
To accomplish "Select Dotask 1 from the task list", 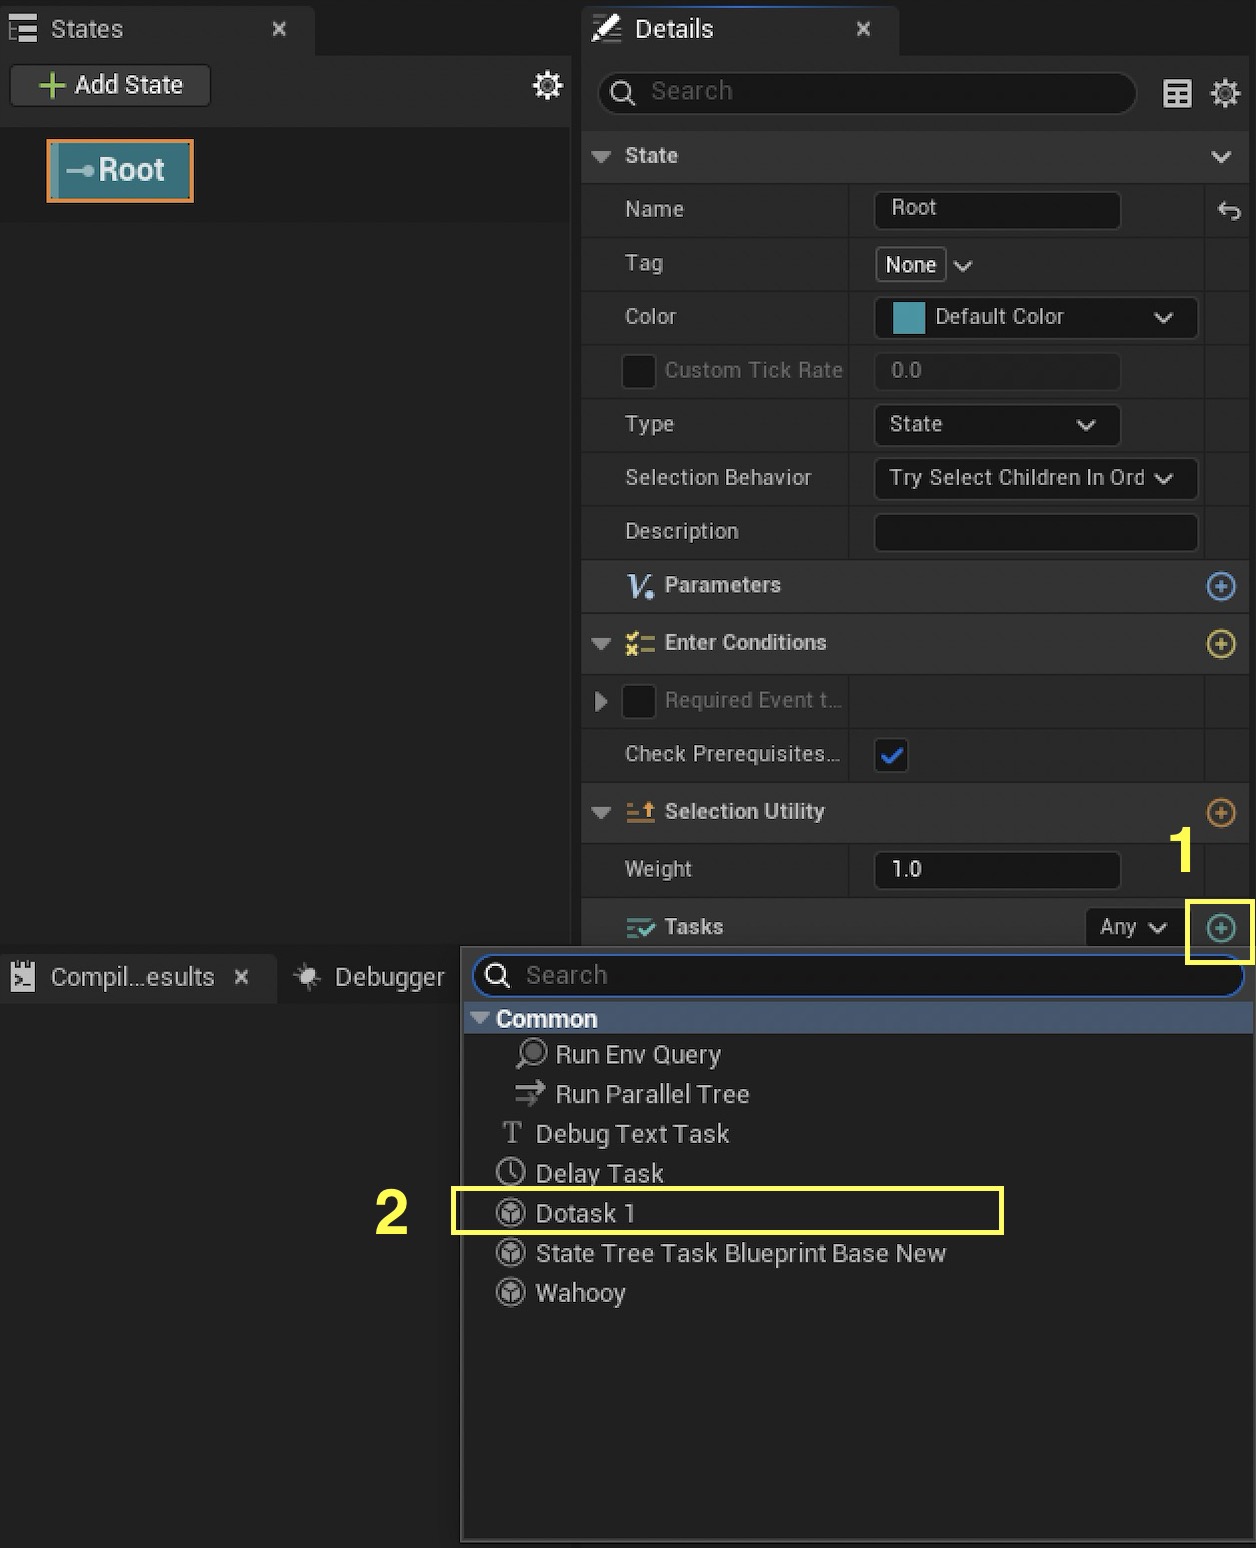I will [585, 1214].
